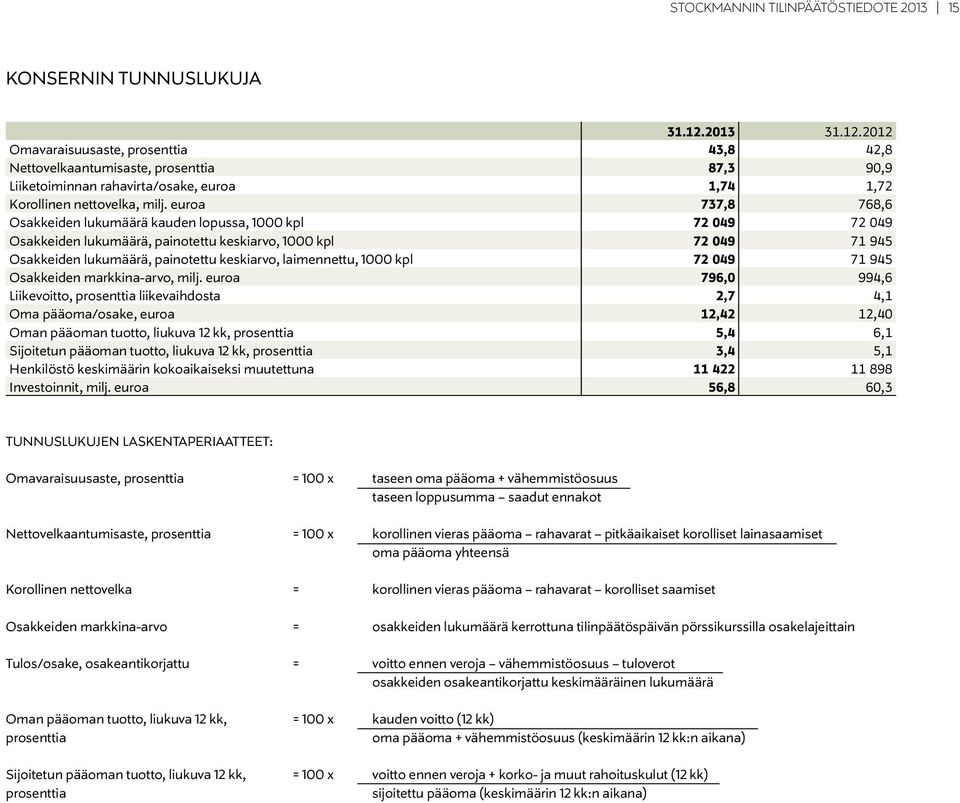Click the value '11 898'

pyautogui.click(x=871, y=370)
